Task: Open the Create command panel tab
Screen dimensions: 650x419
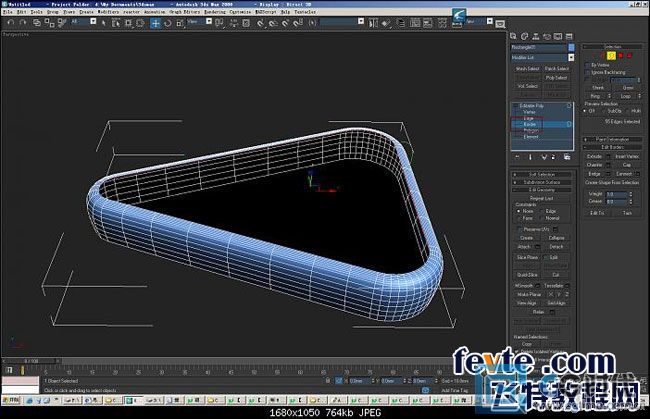Action: click(x=514, y=36)
